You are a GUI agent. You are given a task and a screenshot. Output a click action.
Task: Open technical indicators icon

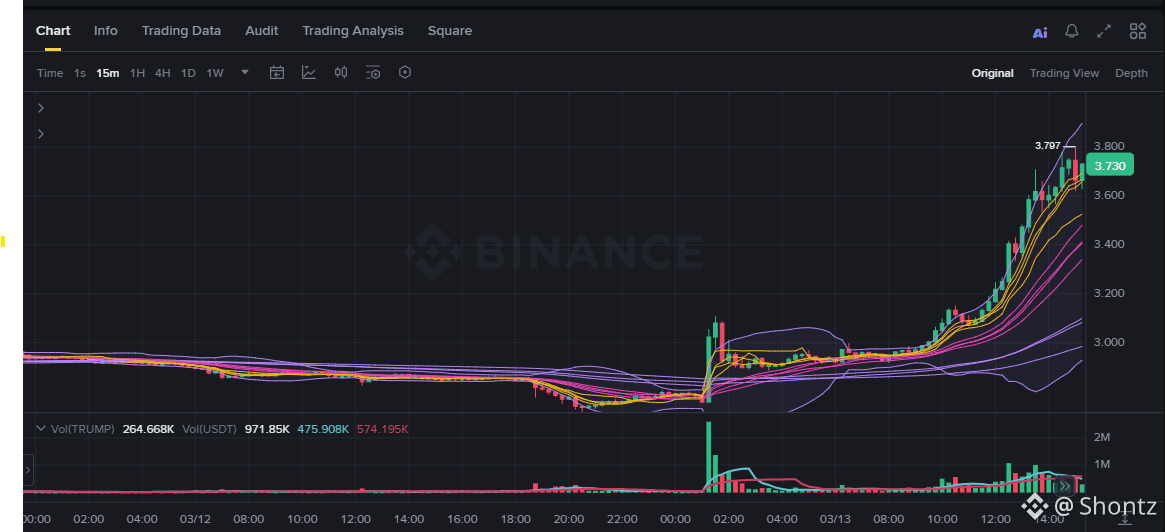[309, 72]
